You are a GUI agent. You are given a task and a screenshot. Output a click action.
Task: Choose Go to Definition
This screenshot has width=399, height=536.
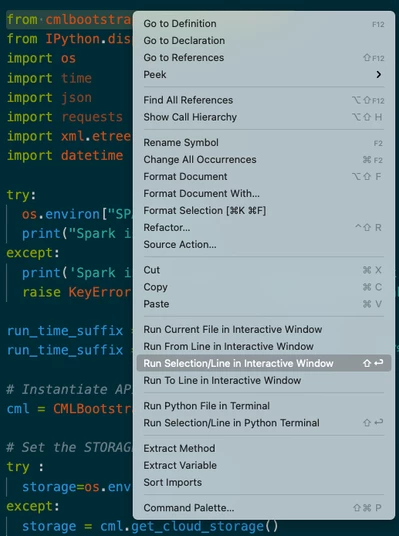click(x=264, y=24)
